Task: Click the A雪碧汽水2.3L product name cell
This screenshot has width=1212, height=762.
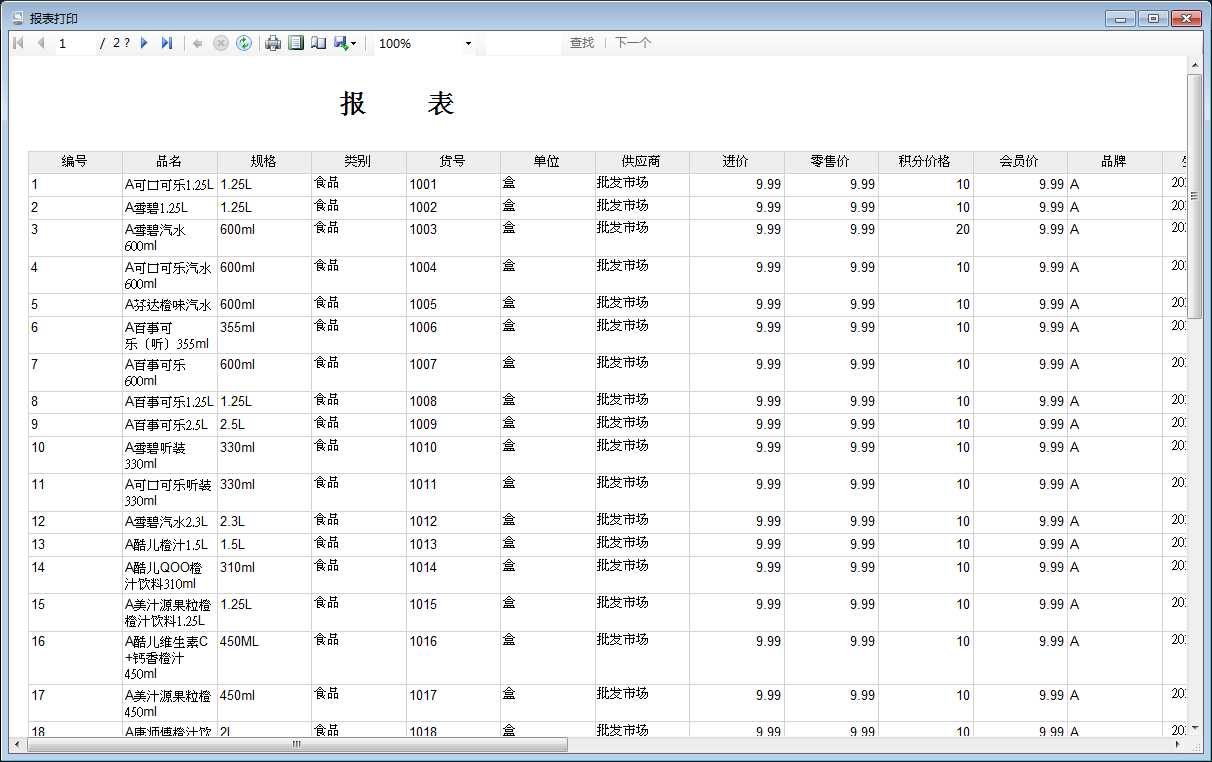Action: tap(169, 522)
